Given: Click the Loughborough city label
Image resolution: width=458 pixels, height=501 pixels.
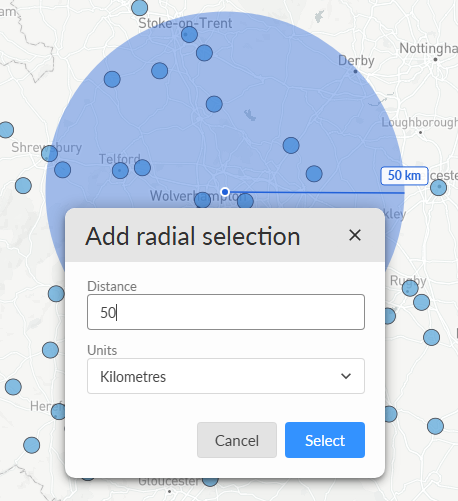Looking at the screenshot, I should coord(419,122).
